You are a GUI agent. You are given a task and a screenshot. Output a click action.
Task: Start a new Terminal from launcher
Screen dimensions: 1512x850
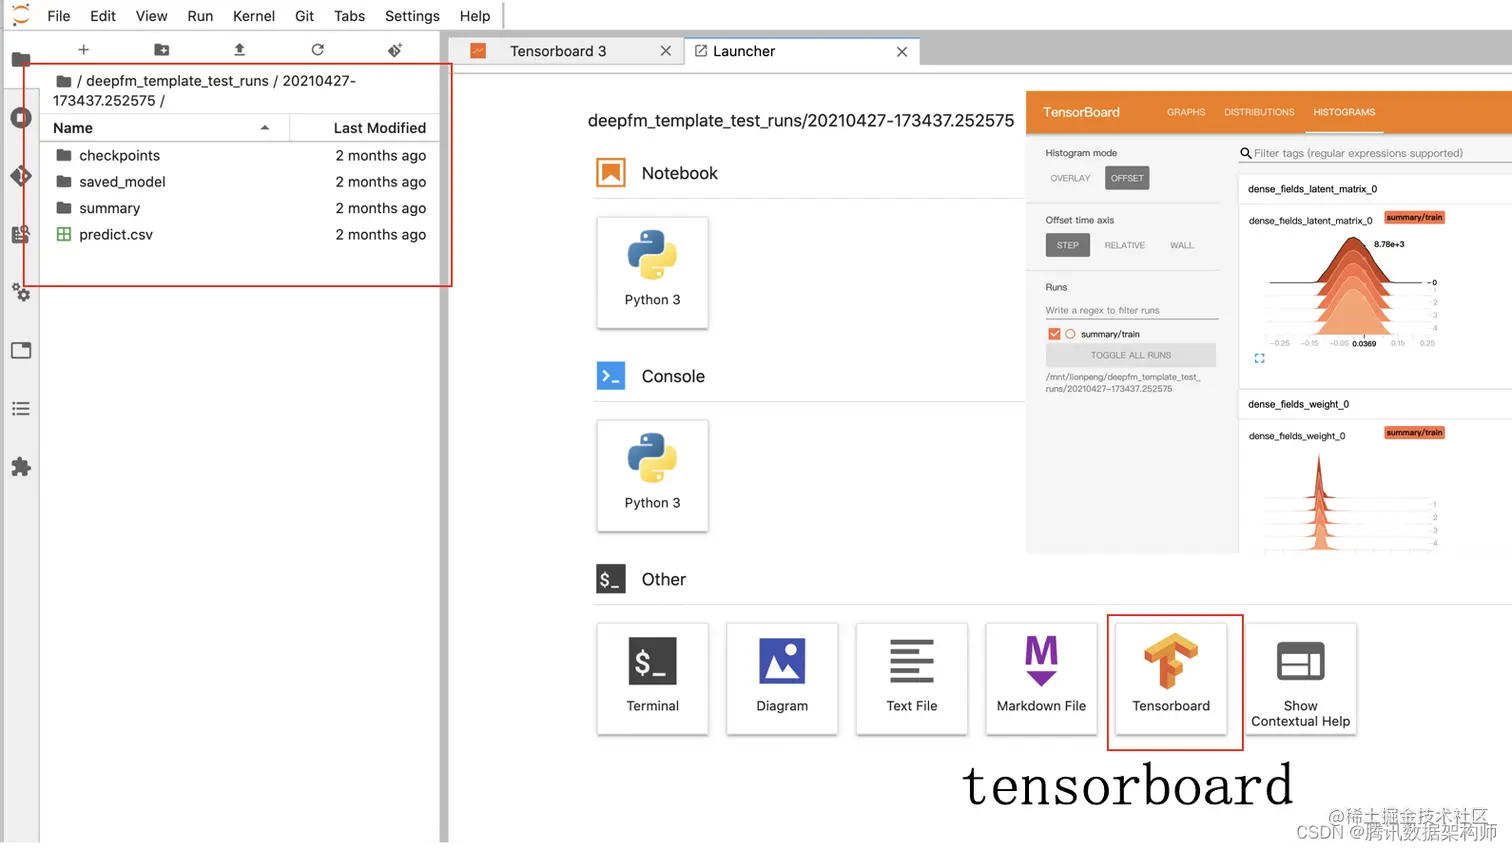[652, 678]
